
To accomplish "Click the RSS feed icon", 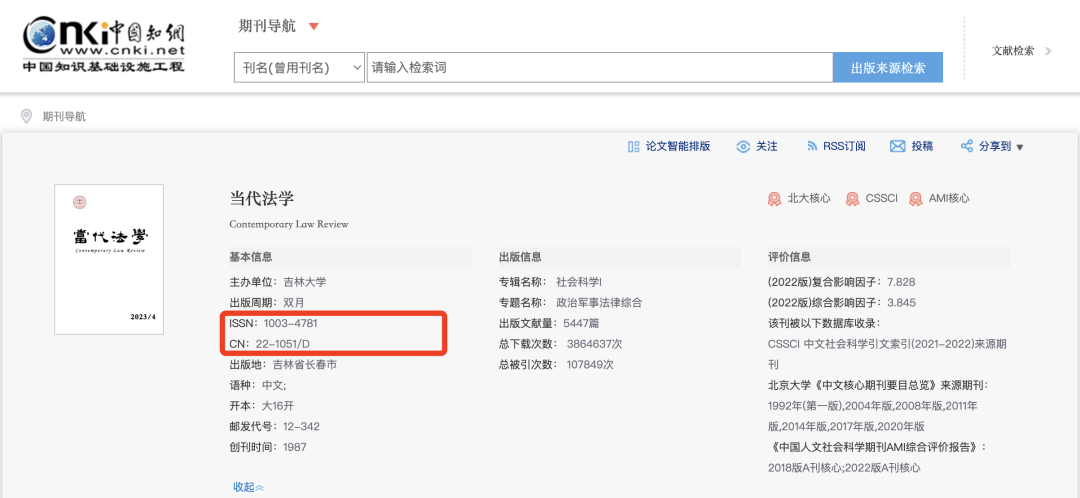I will click(x=812, y=146).
